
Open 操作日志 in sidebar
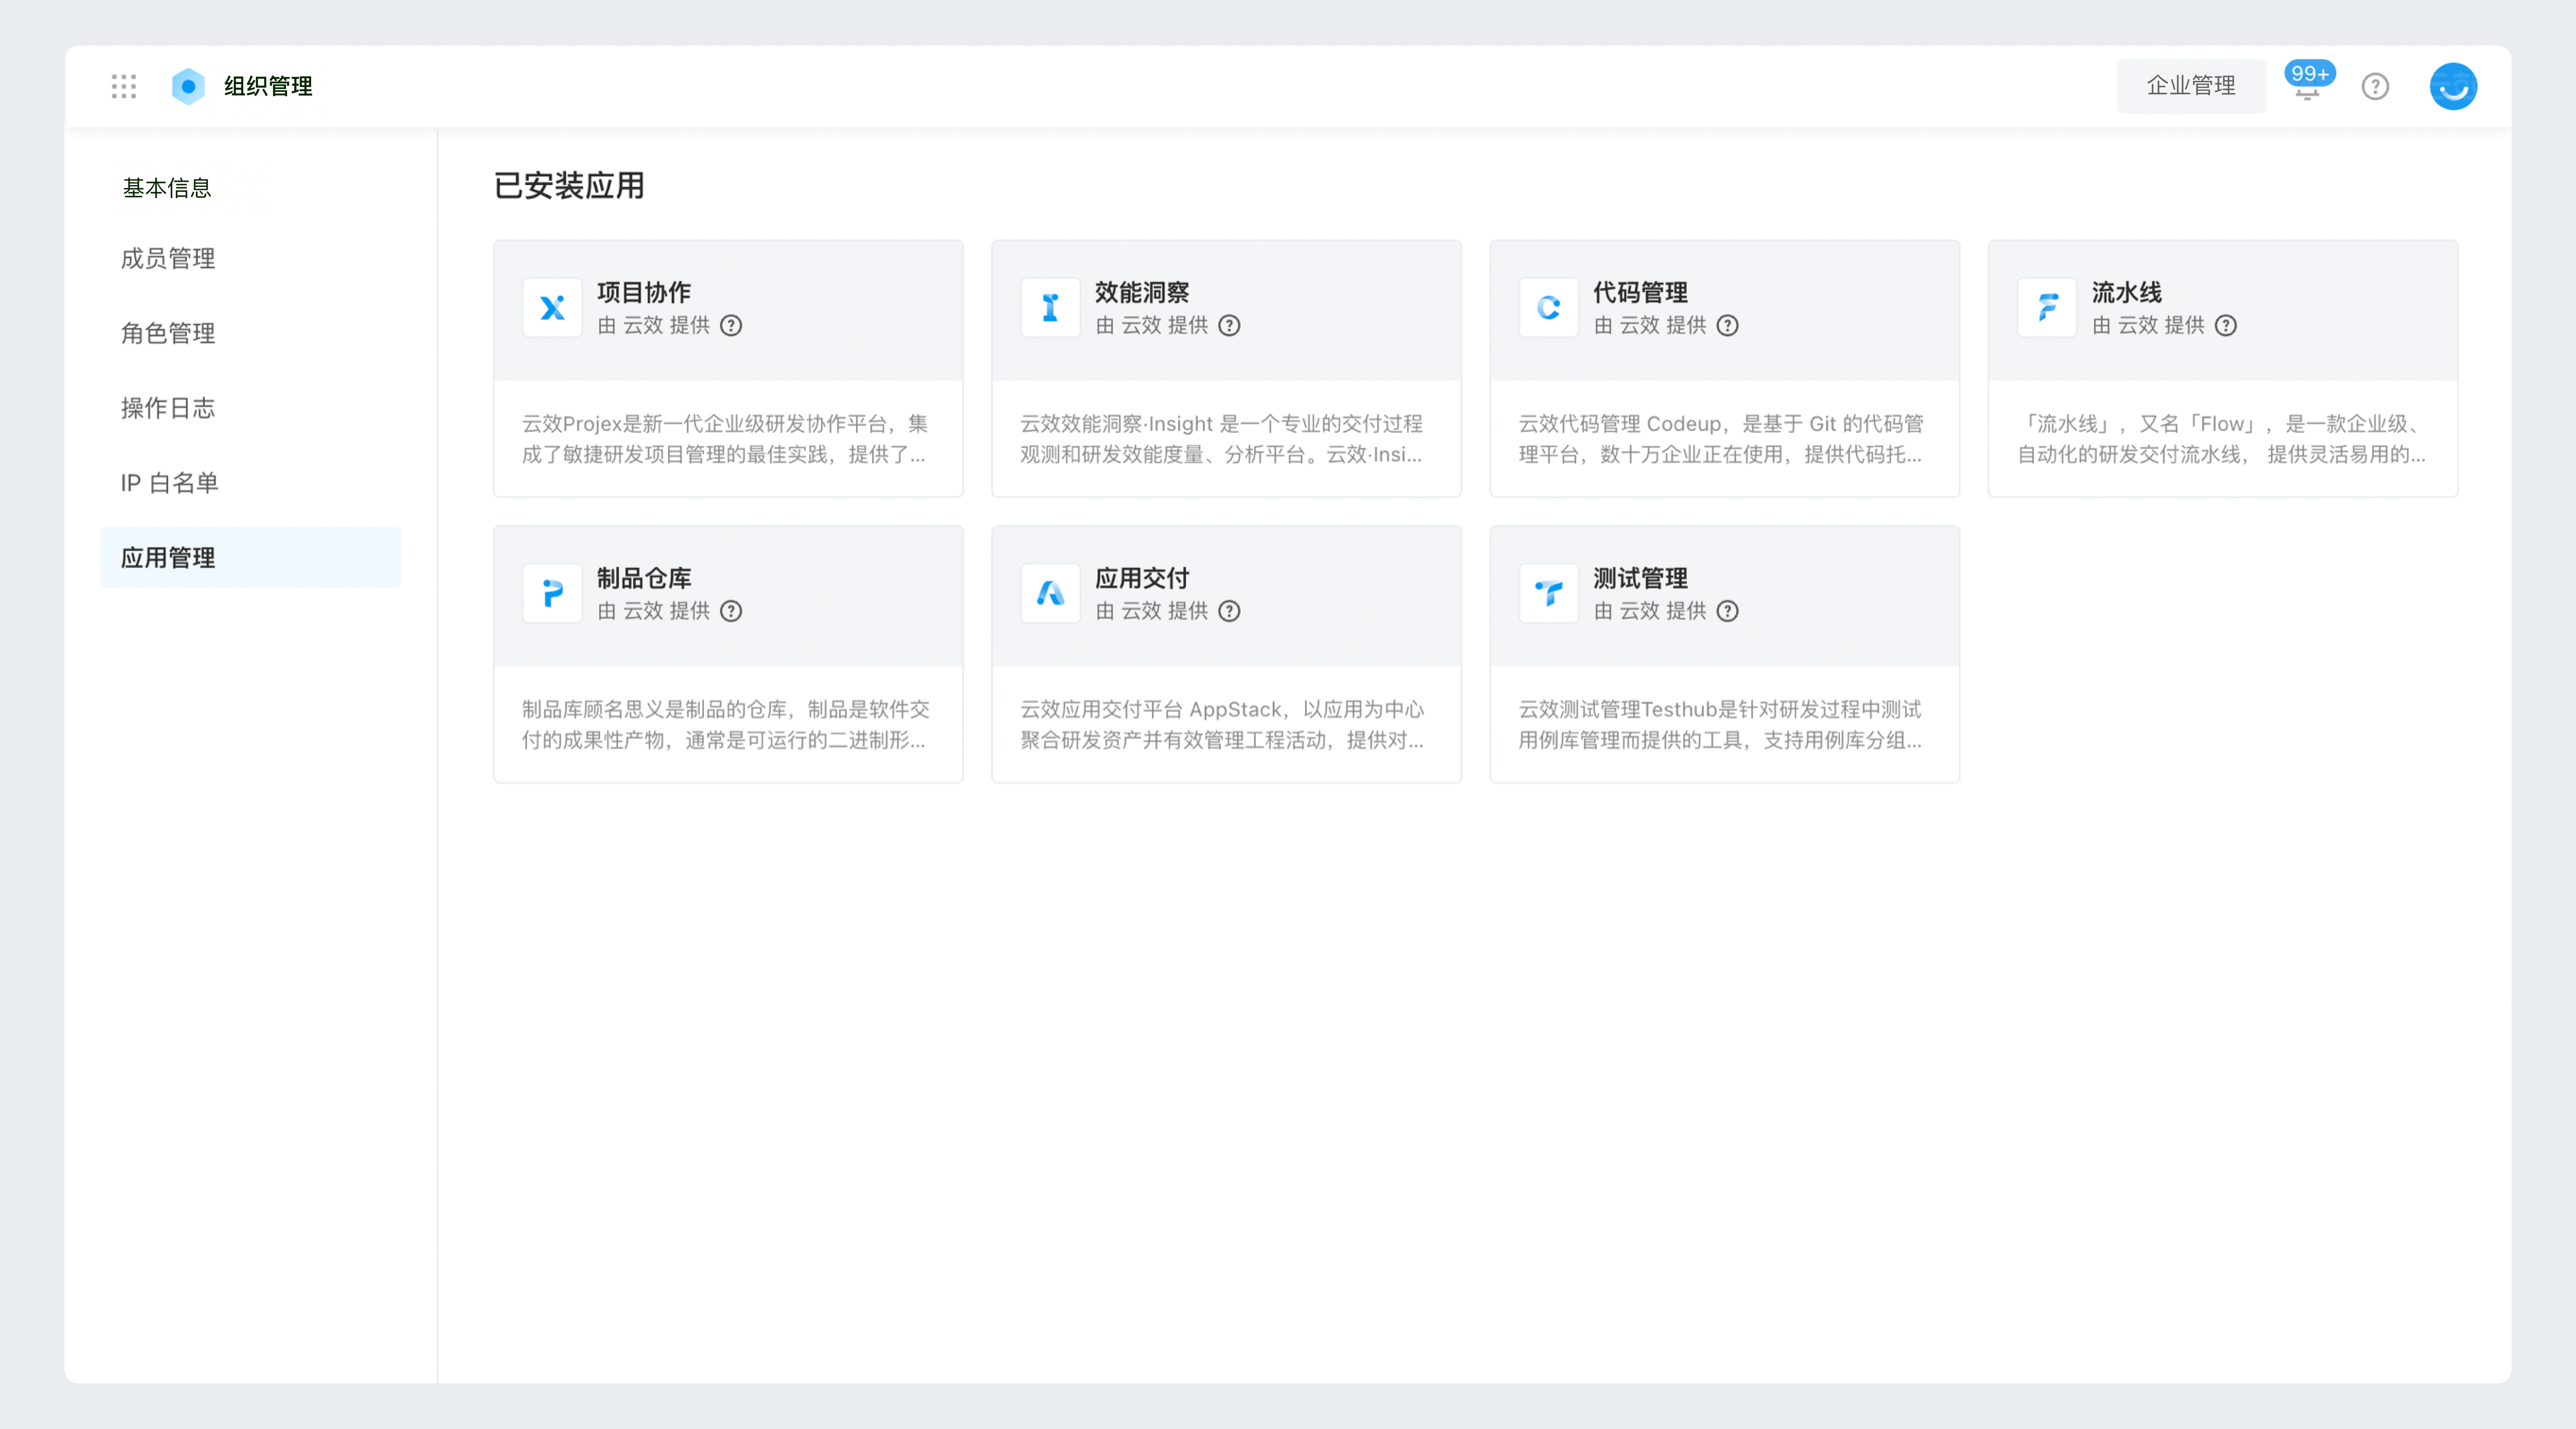(168, 408)
